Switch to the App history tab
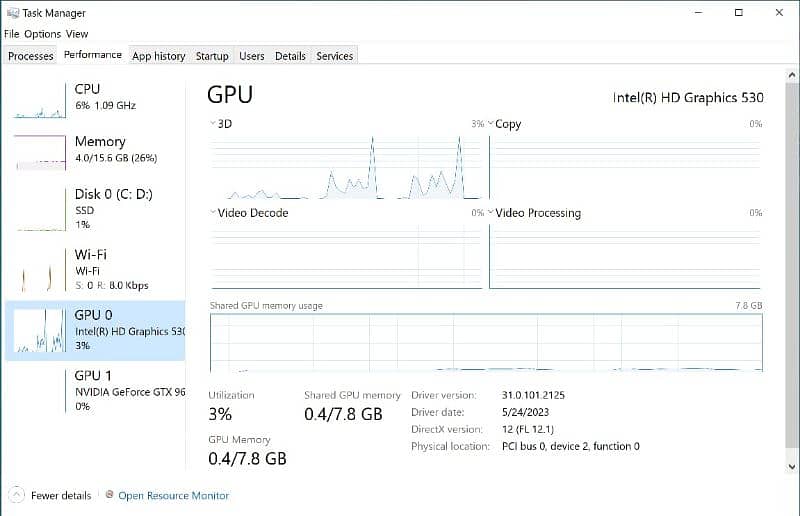This screenshot has width=800, height=516. [x=158, y=56]
